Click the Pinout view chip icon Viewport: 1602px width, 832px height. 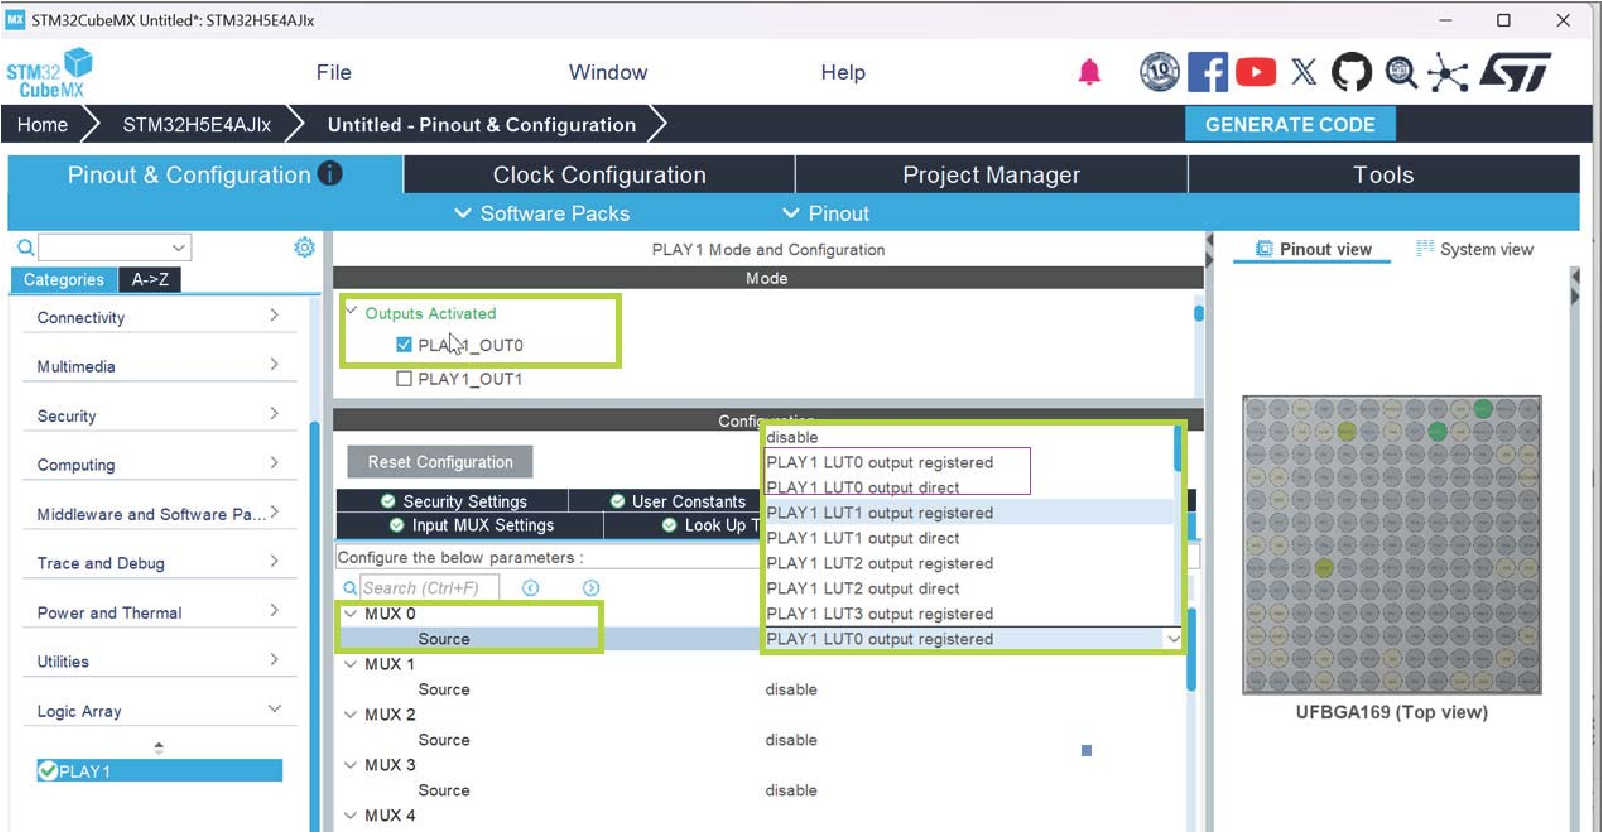click(x=1264, y=249)
